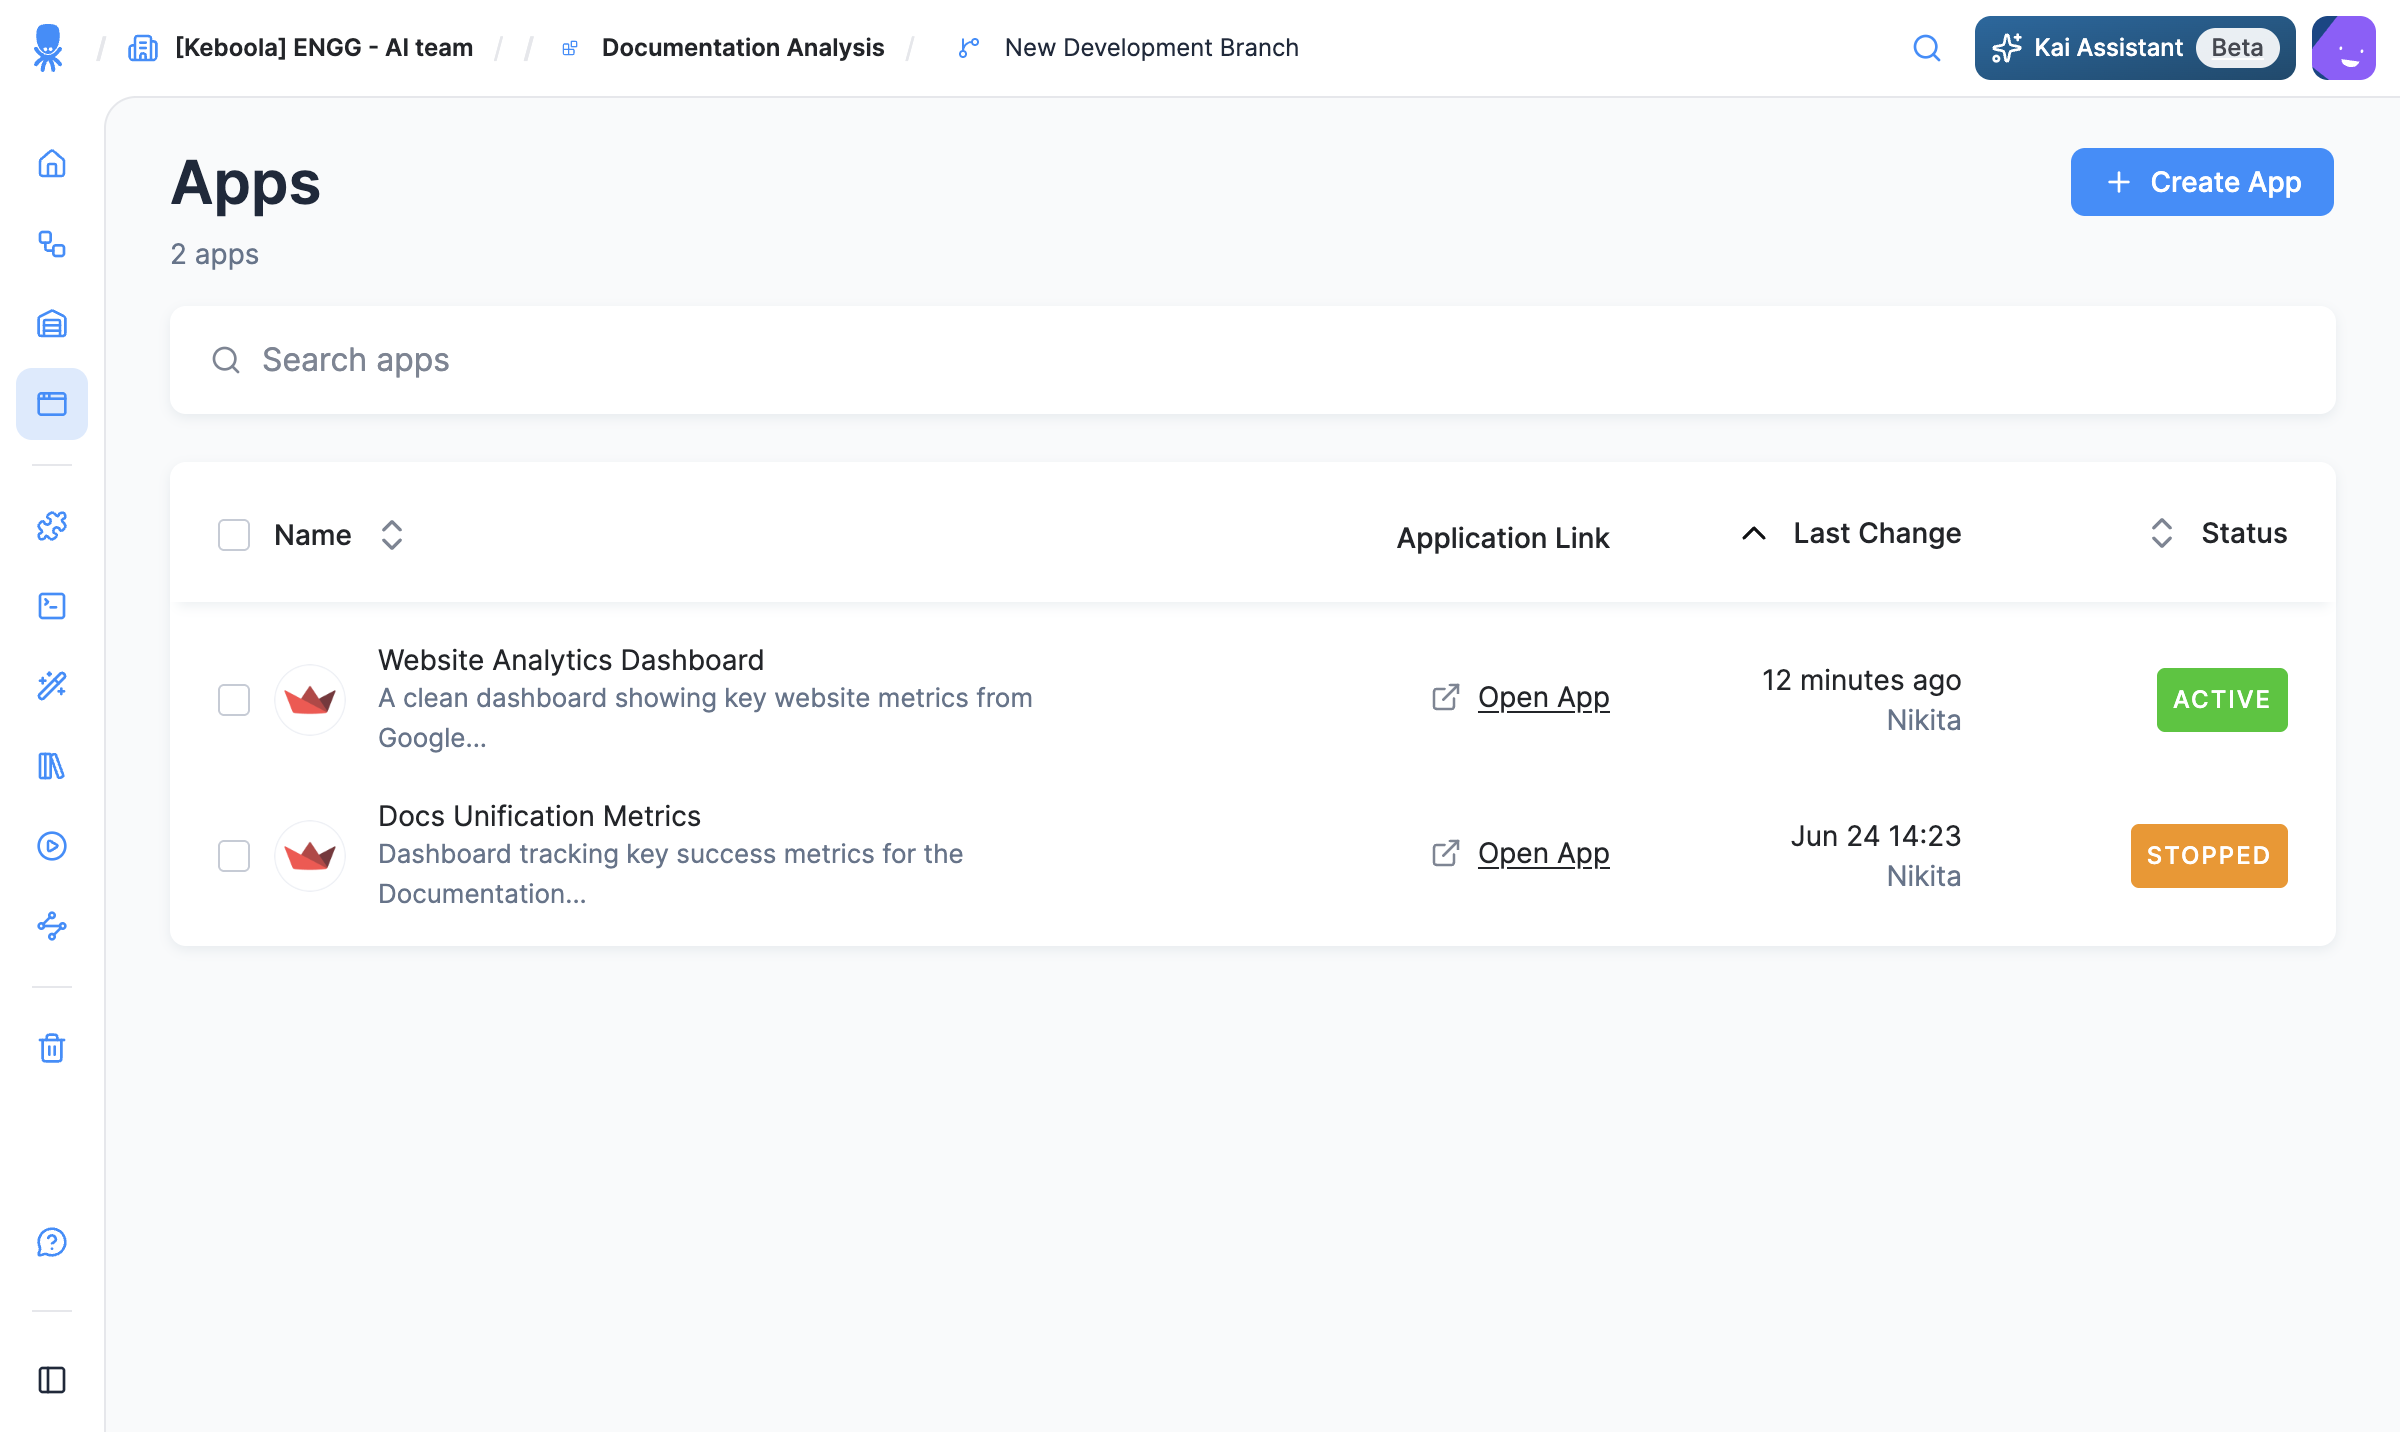Viewport: 2400px width, 1432px height.
Task: Click the Beta badge in Kai Assistant
Action: coord(2237,48)
